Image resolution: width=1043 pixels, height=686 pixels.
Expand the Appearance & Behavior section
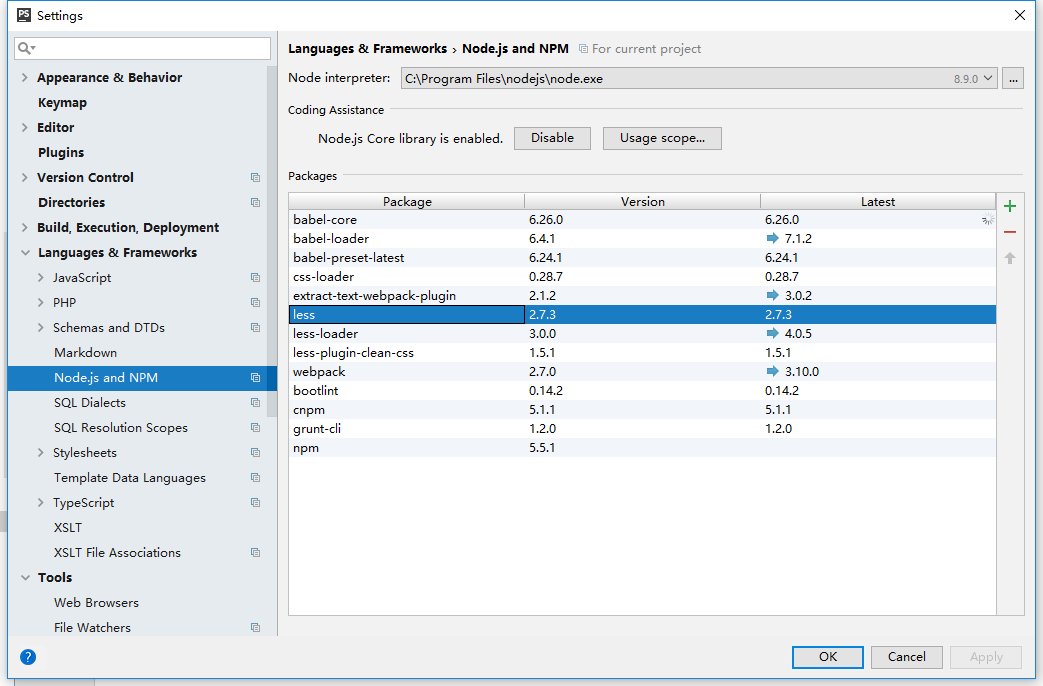coord(25,78)
